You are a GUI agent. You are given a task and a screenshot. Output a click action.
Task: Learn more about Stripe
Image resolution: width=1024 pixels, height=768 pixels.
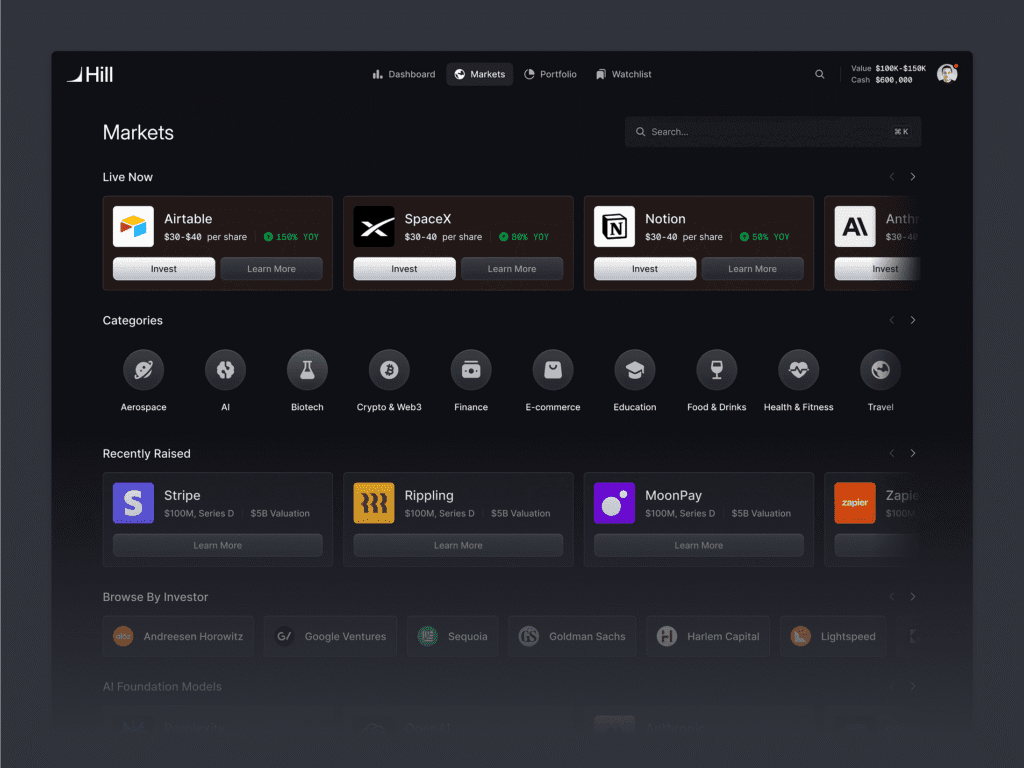[217, 545]
